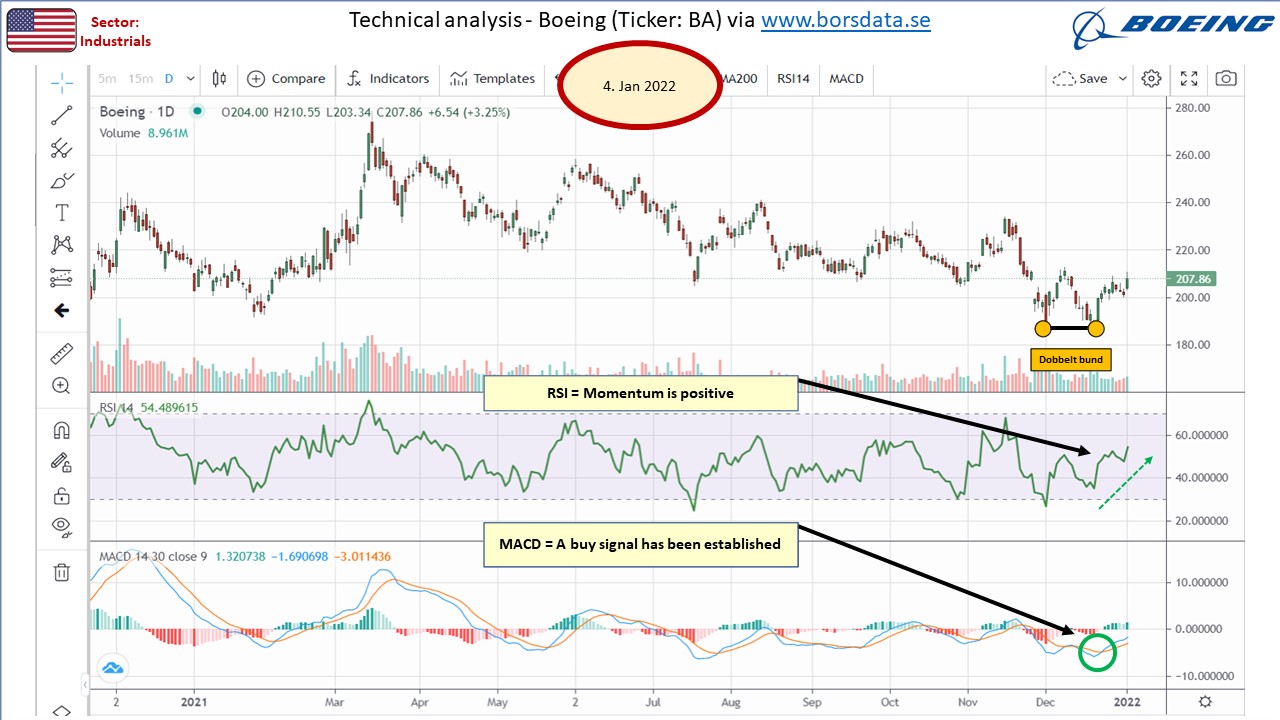Click the Boeing 1D symbol title
Viewport: 1280px width, 720px height.
click(x=137, y=112)
